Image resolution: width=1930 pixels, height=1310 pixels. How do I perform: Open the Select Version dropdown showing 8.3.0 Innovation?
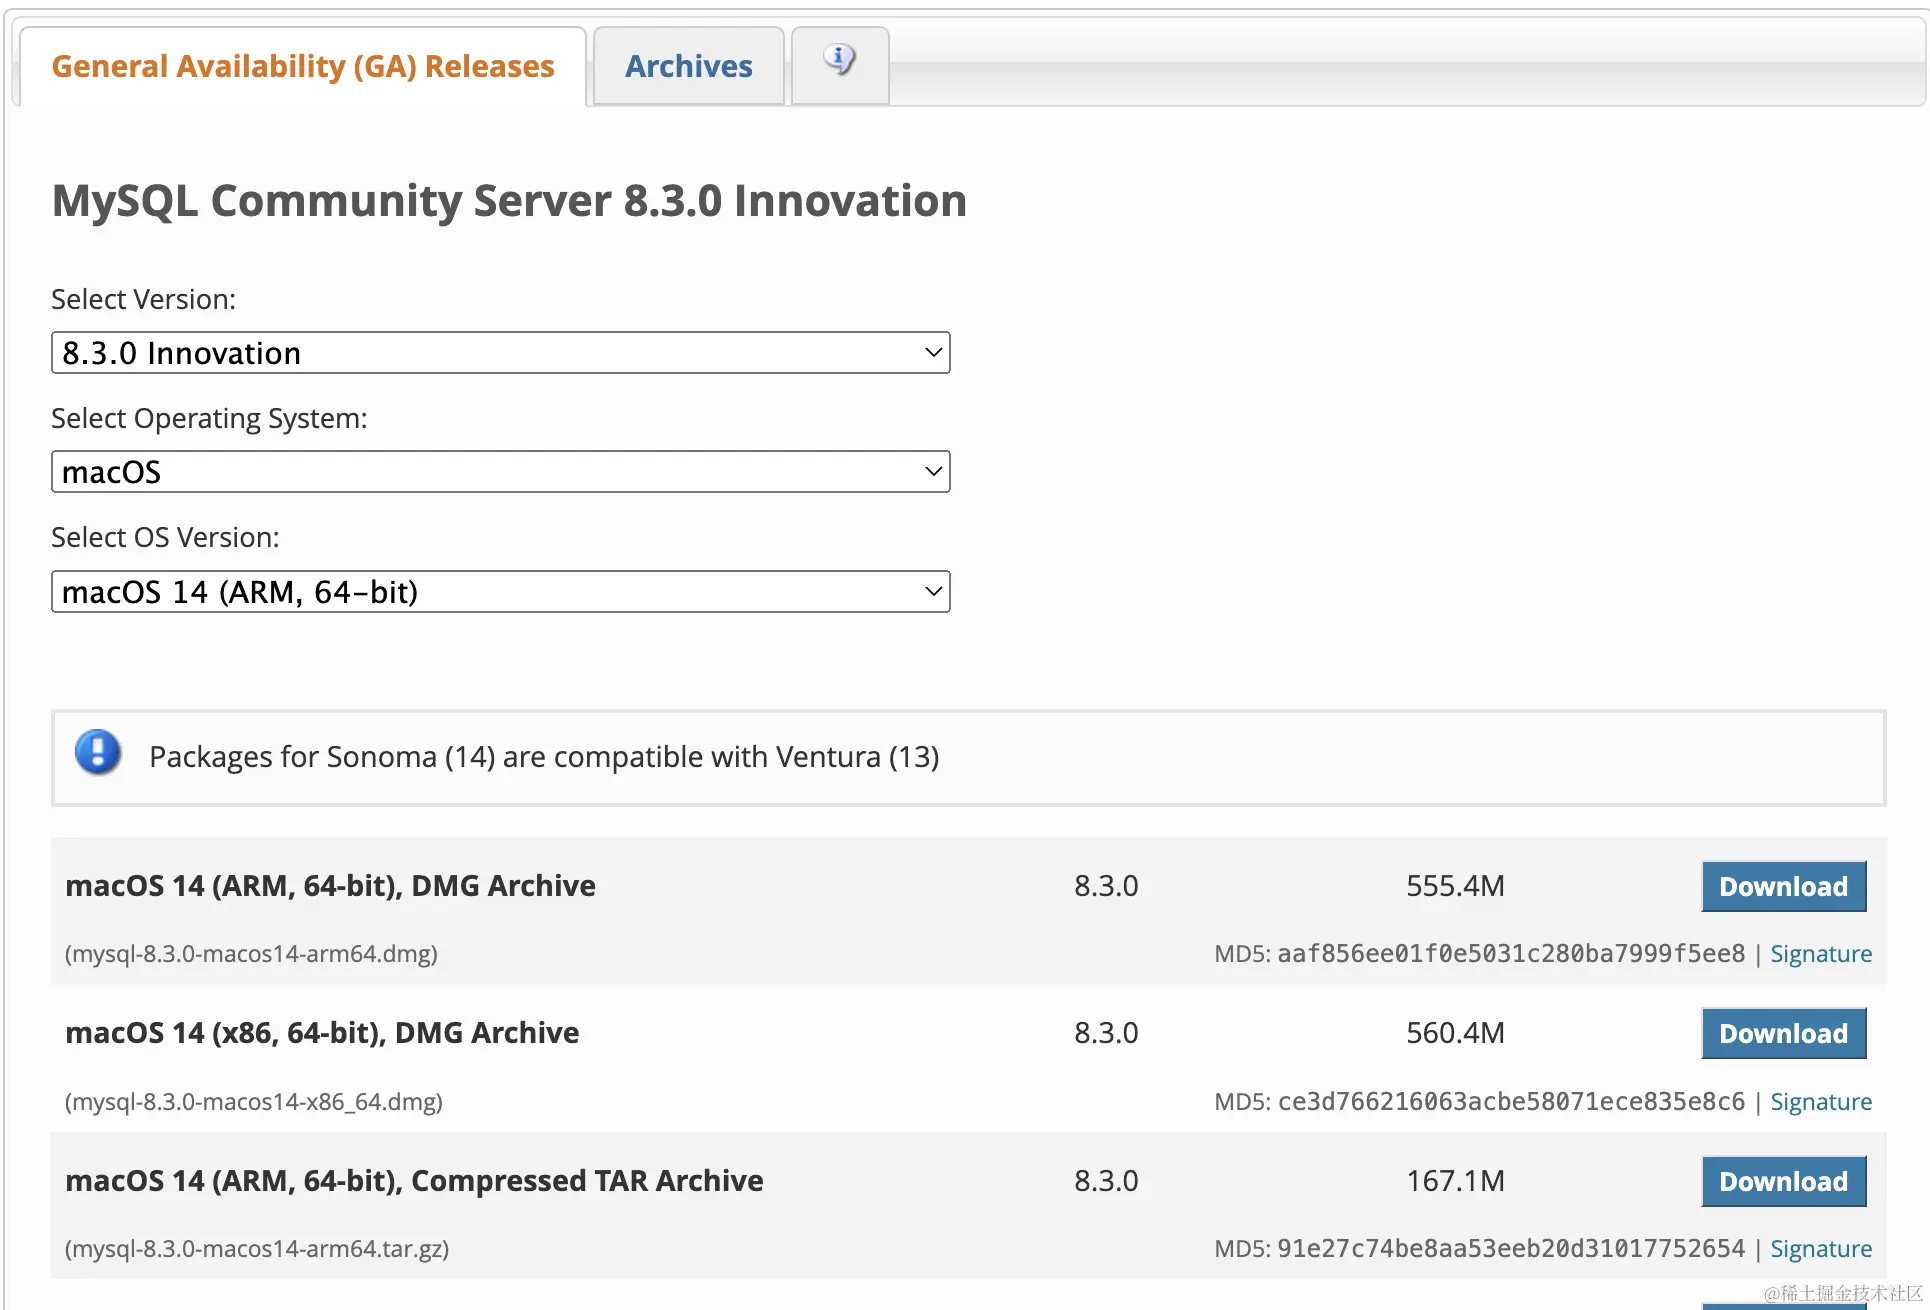pyautogui.click(x=500, y=353)
